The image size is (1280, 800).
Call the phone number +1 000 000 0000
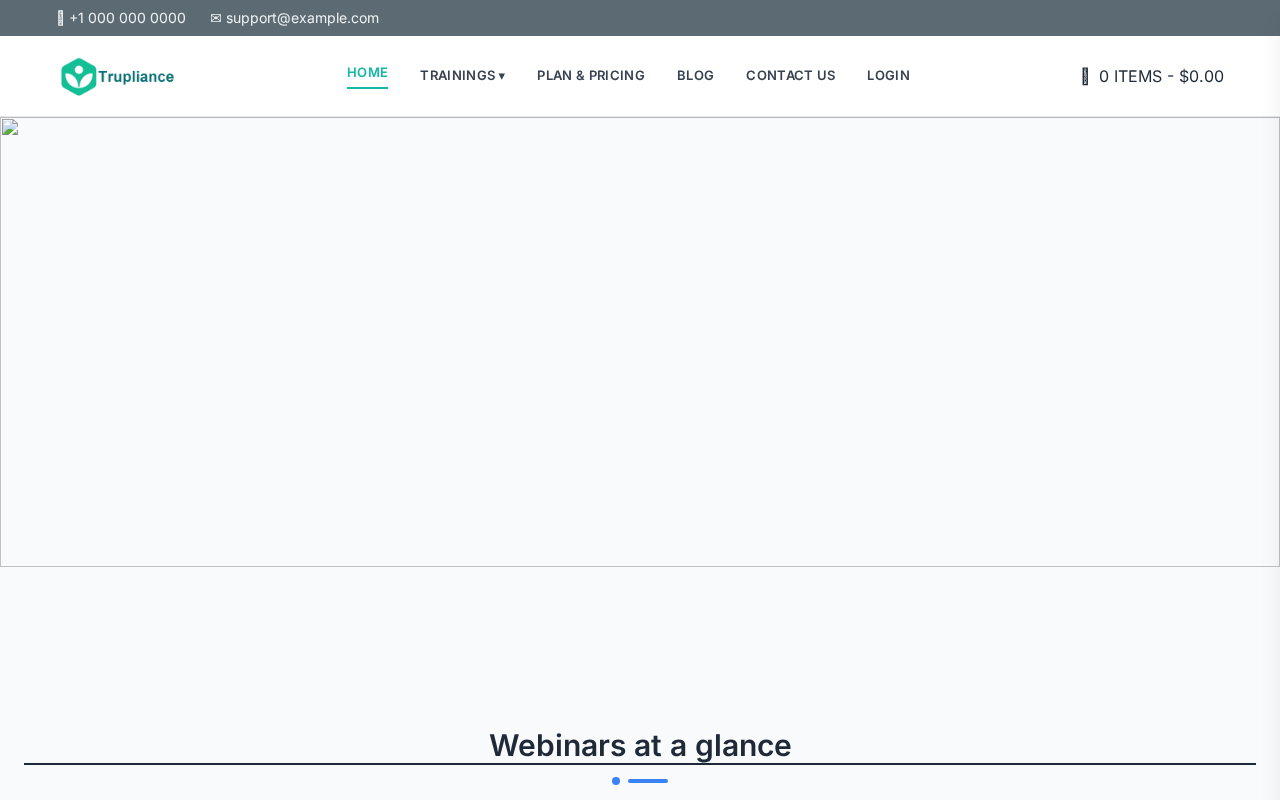[x=127, y=18]
